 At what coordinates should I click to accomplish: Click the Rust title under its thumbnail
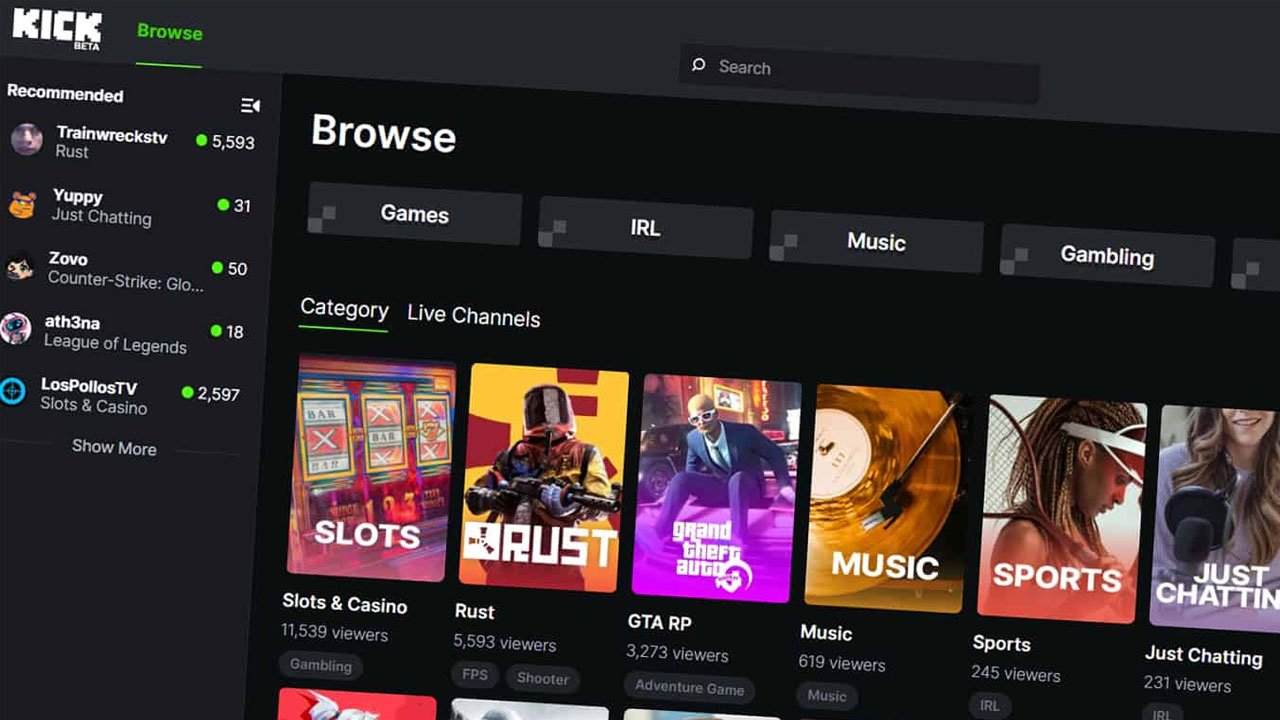(x=475, y=611)
